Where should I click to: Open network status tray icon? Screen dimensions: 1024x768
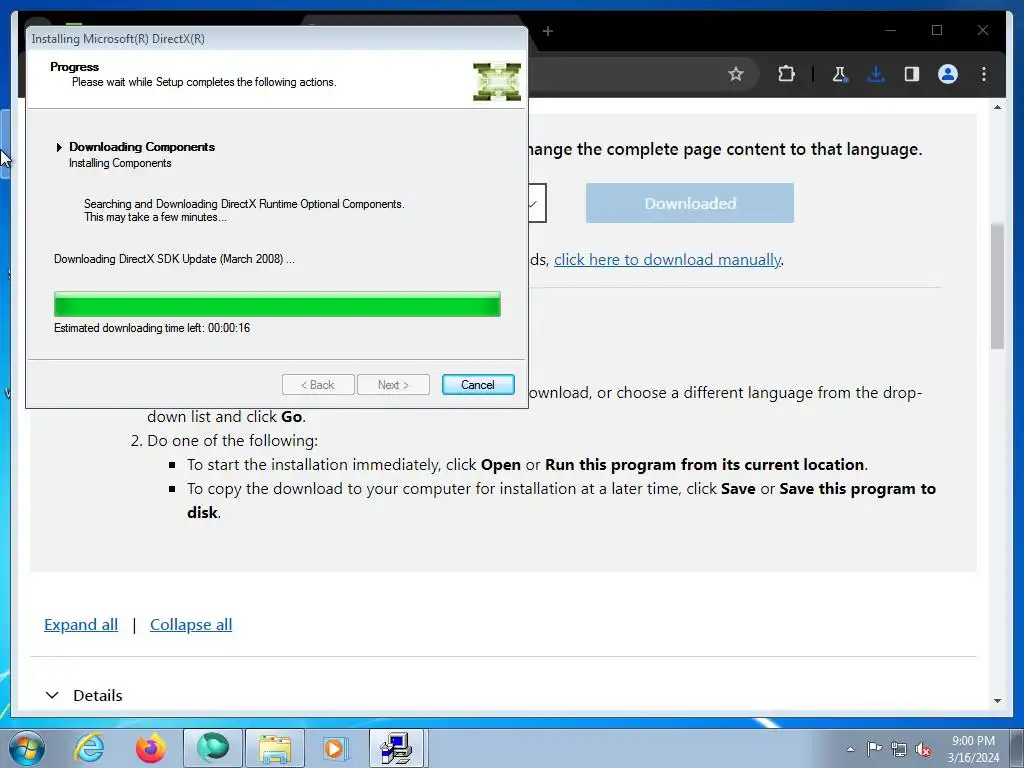point(899,749)
